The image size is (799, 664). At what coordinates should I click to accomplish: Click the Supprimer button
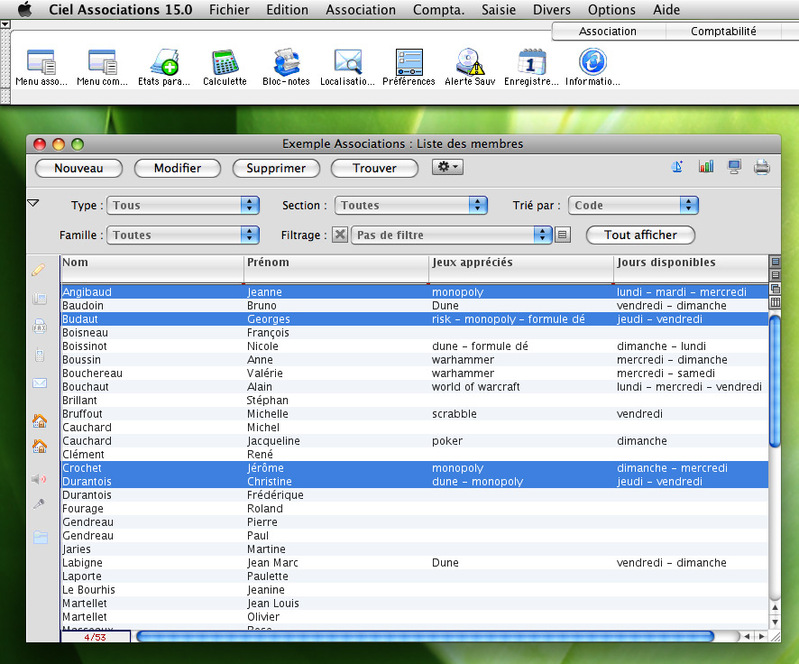tap(276, 168)
